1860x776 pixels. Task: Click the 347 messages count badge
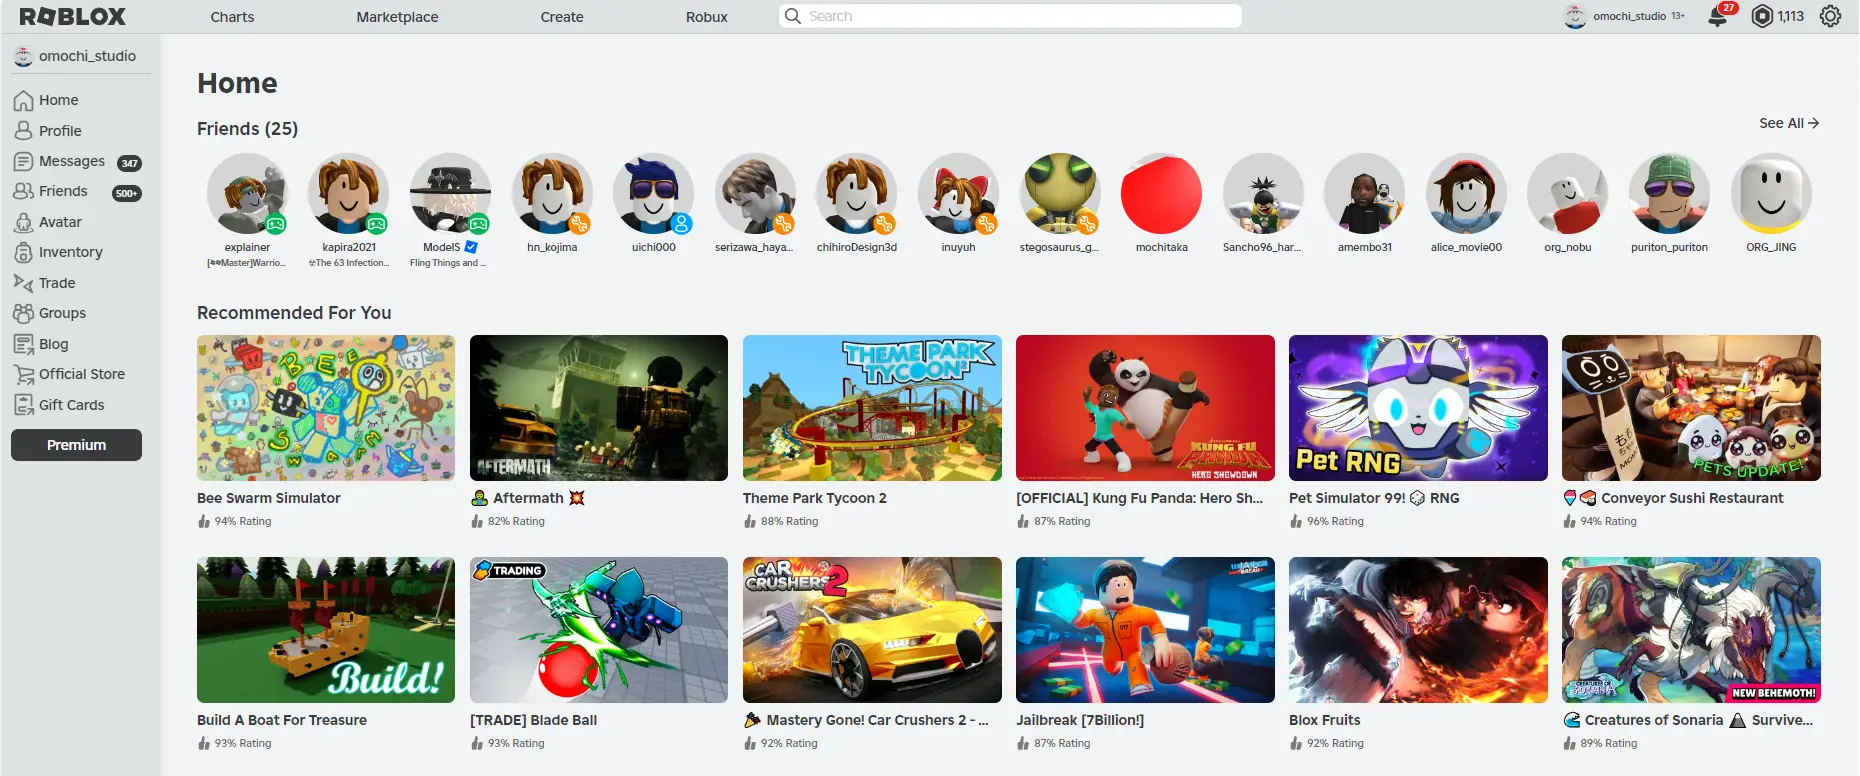pos(129,163)
